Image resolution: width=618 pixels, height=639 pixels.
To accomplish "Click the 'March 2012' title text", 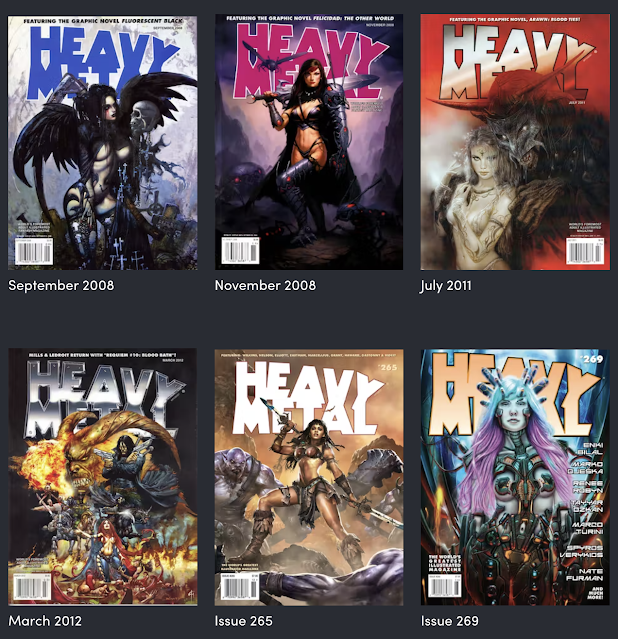I will click(x=45, y=621).
